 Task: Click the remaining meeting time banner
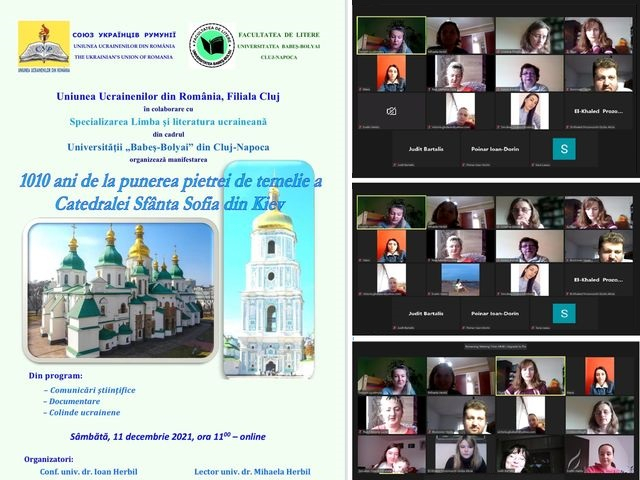495,352
